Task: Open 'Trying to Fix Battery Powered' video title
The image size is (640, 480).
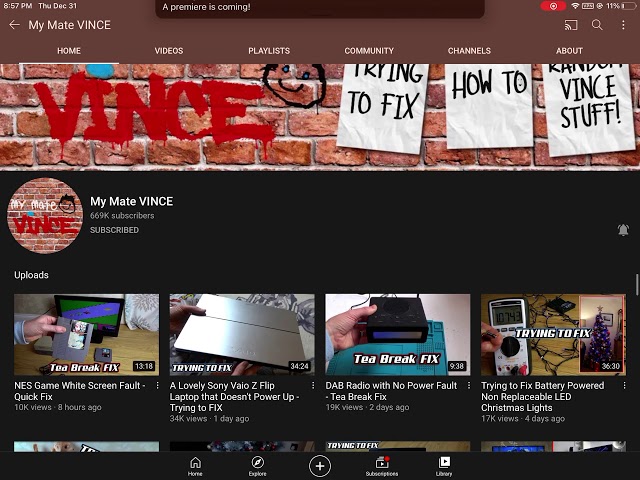Action: (542, 396)
